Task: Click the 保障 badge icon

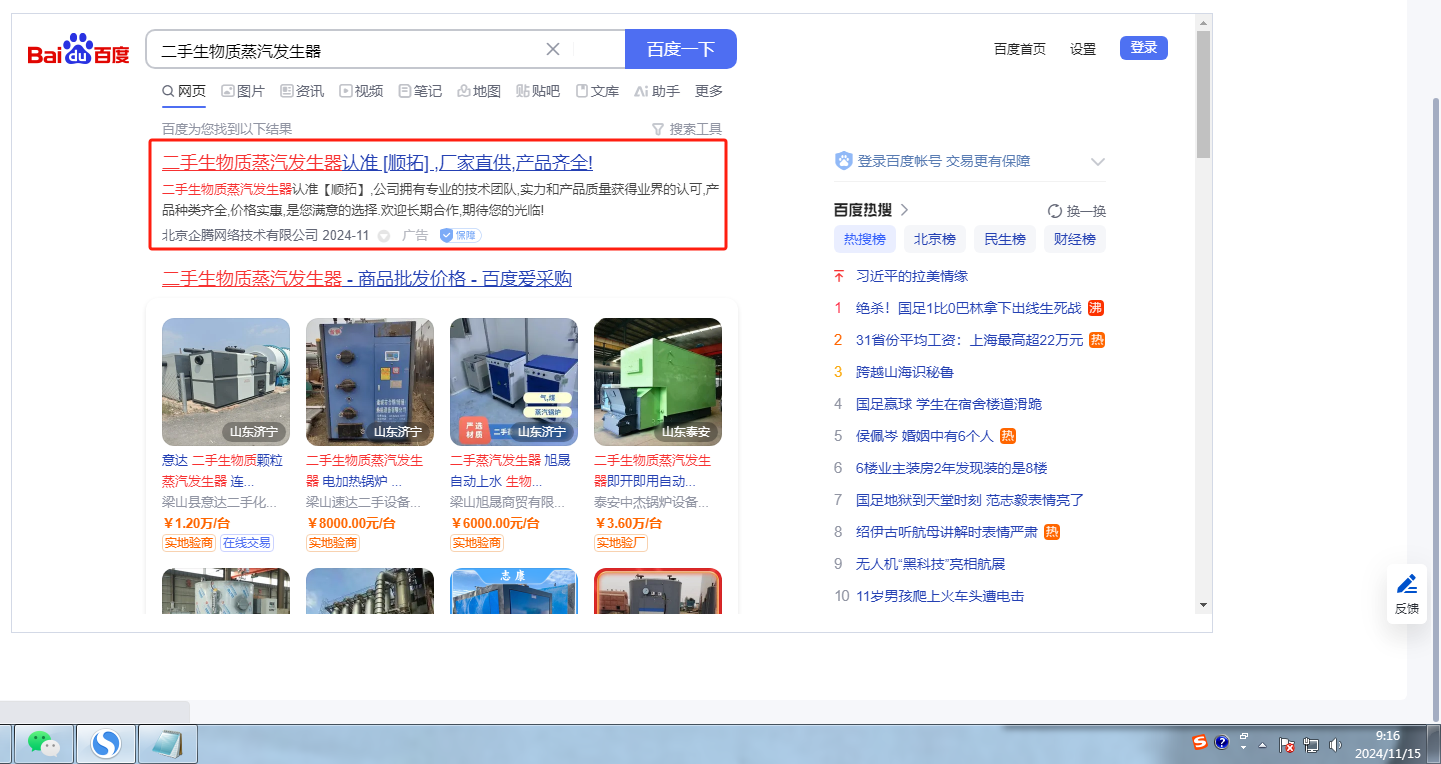Action: point(460,236)
